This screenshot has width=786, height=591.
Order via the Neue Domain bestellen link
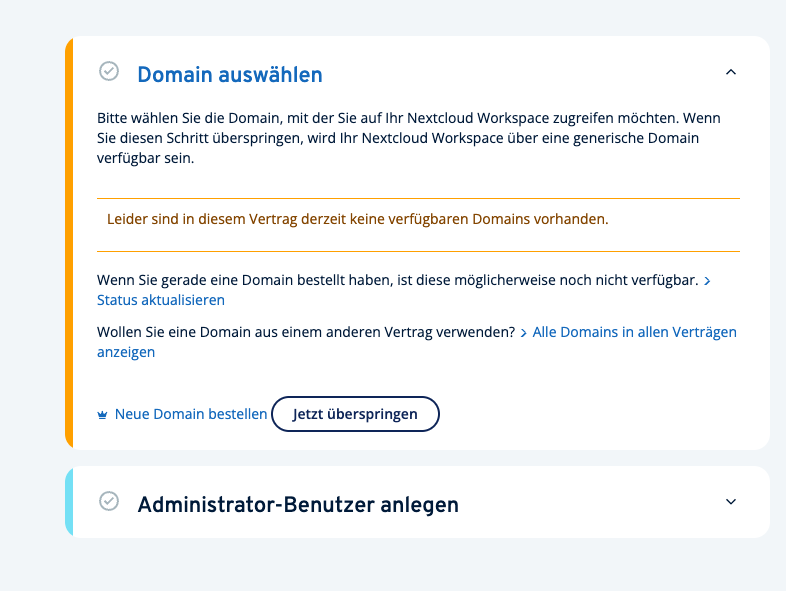[x=191, y=414]
